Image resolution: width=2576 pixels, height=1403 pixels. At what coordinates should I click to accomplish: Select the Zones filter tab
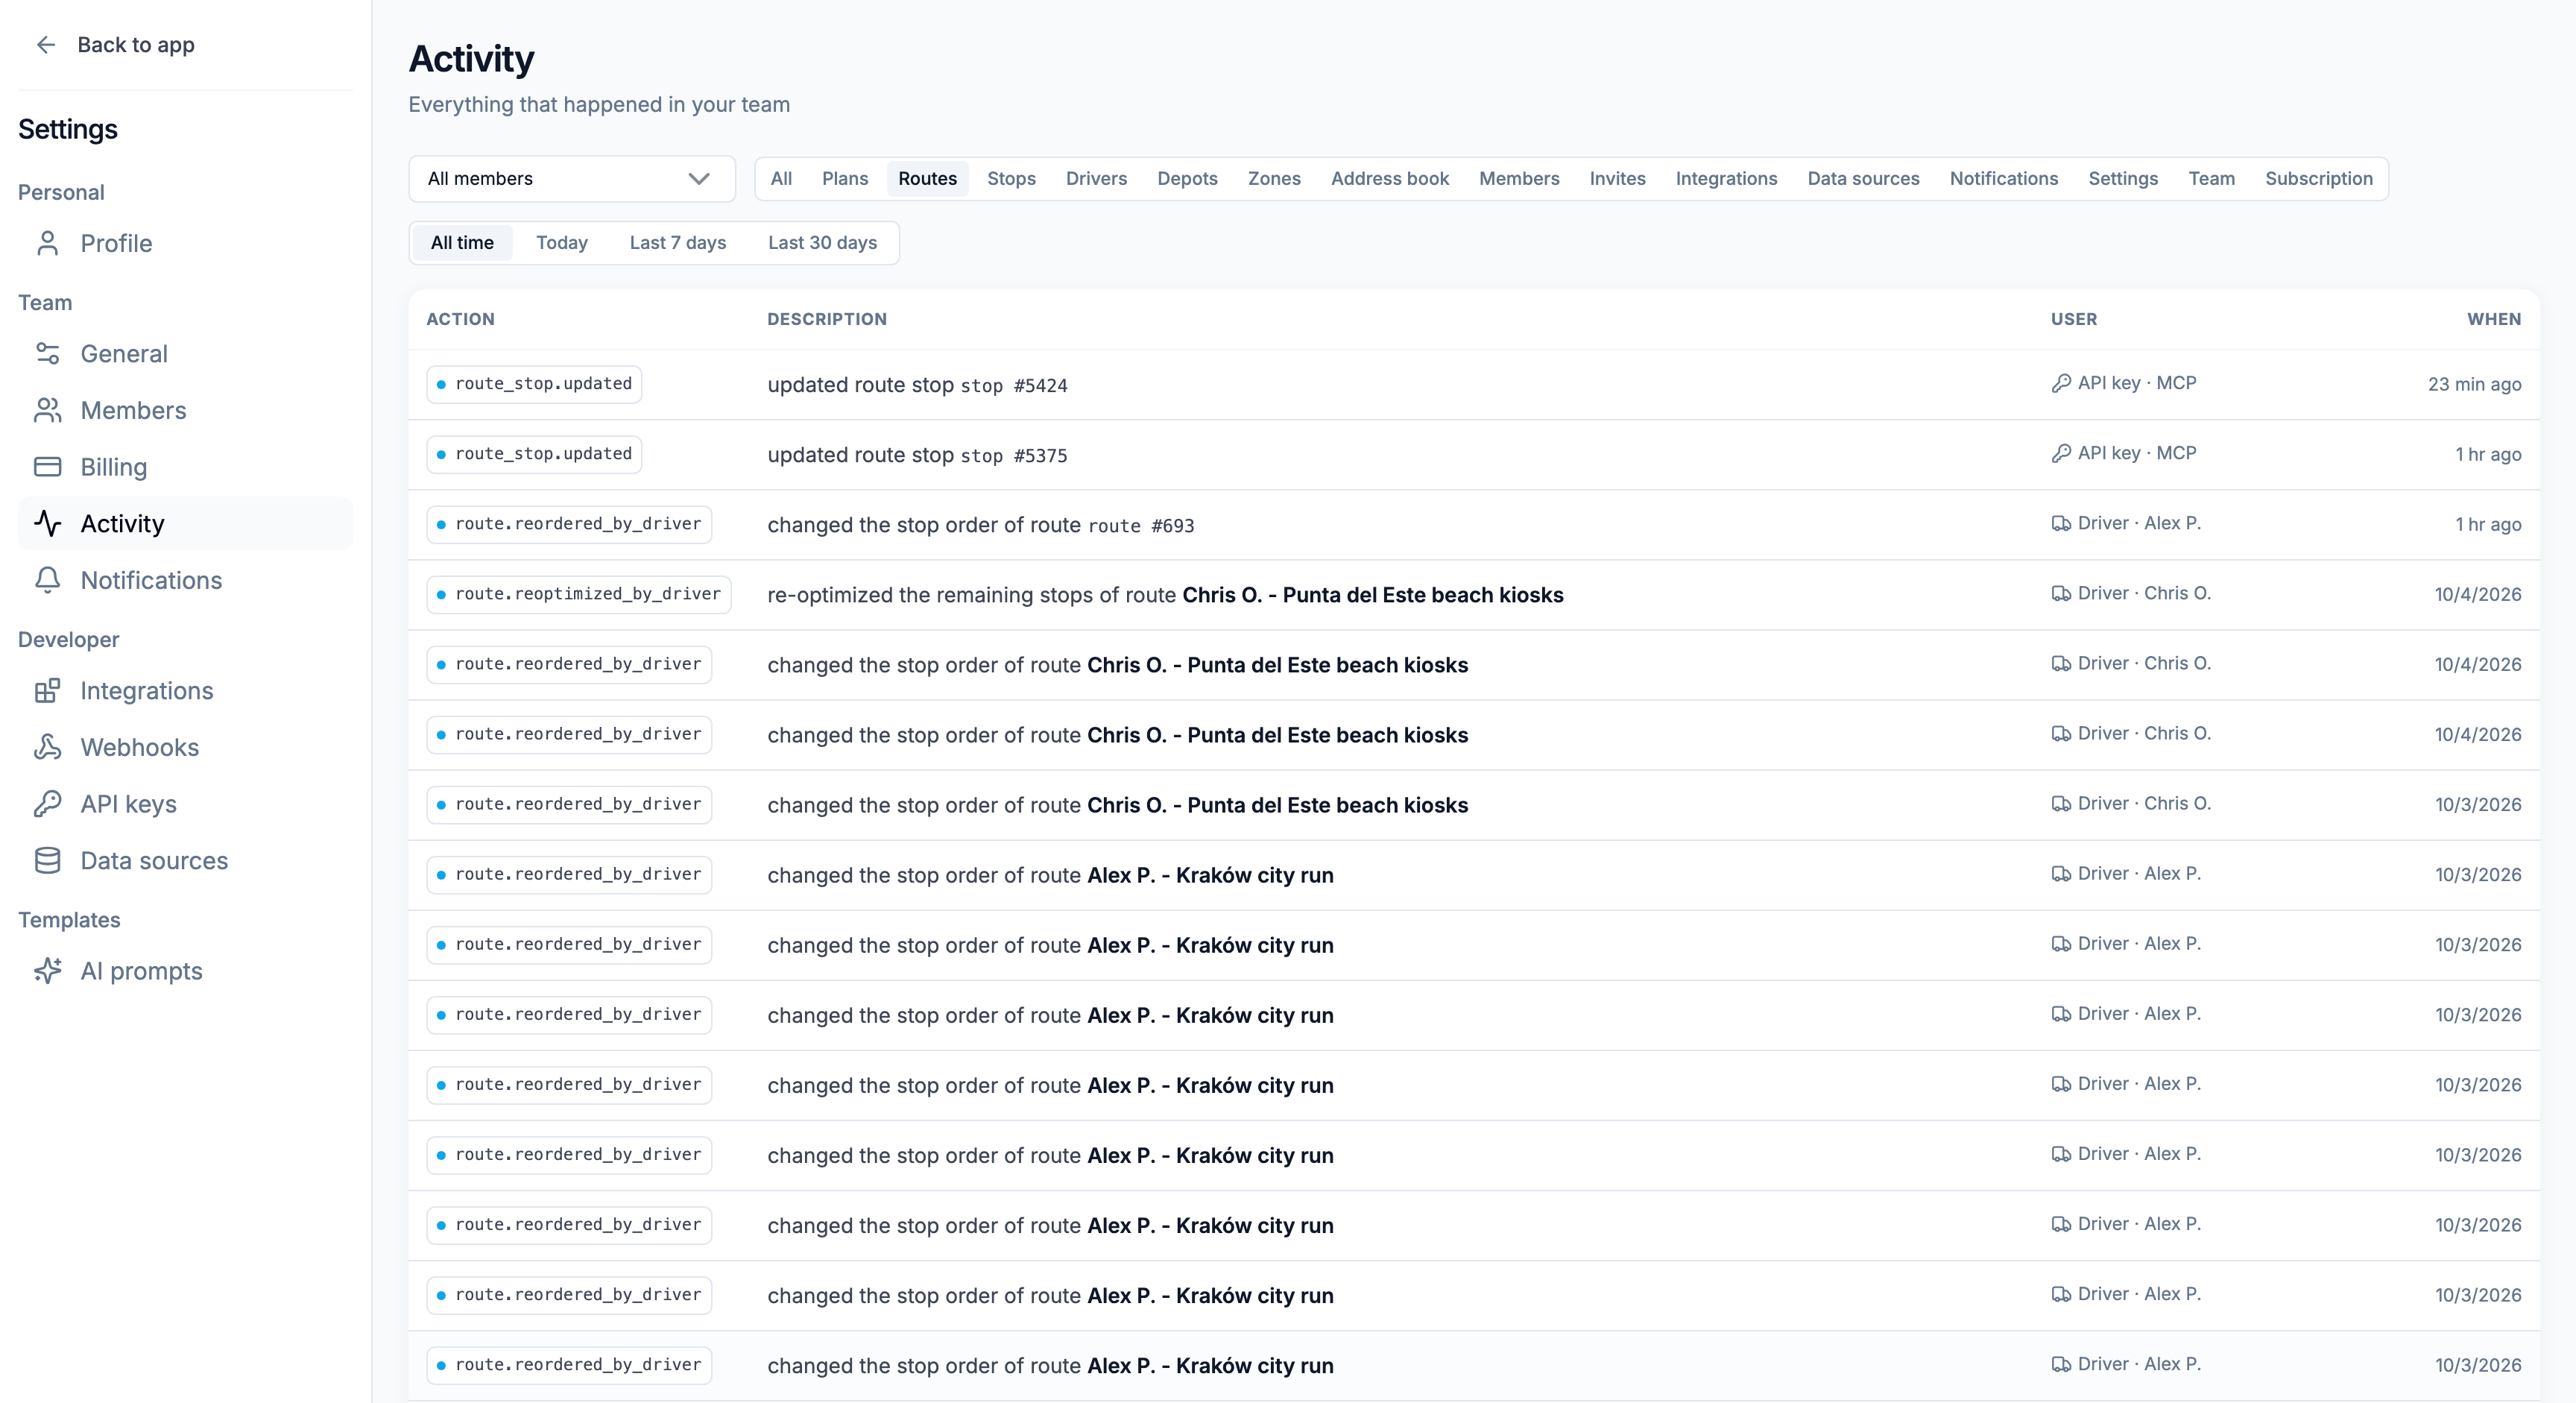coord(1274,179)
